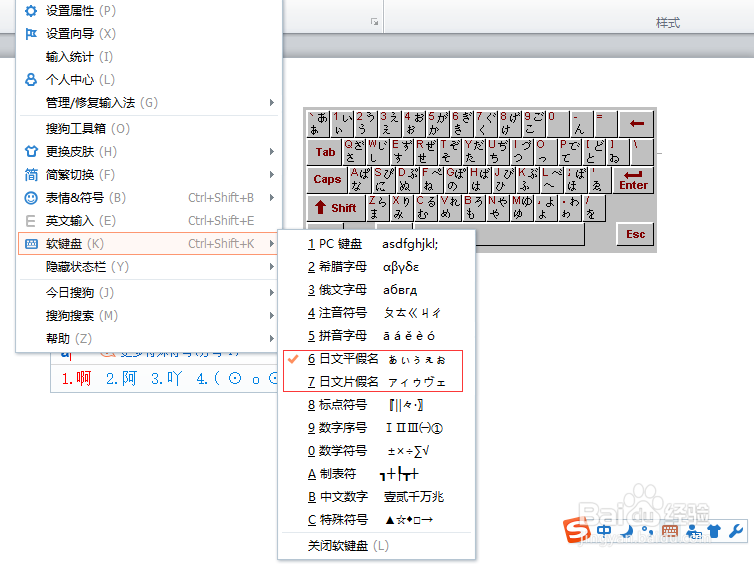The width and height of the screenshot is (754, 564).
Task: Toggle the Chinese/English mode icon on the Sogou bar
Action: [x=604, y=531]
